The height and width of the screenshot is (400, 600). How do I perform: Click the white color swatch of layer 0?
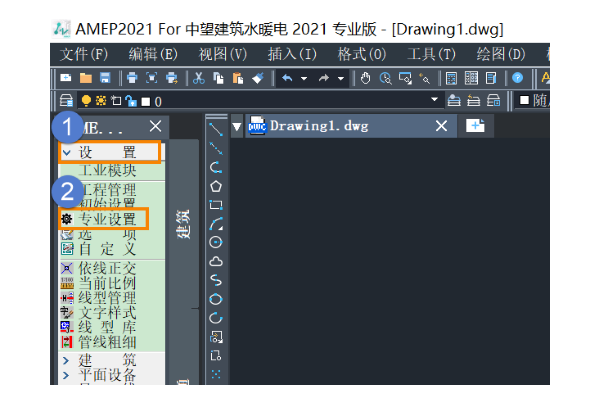[145, 101]
